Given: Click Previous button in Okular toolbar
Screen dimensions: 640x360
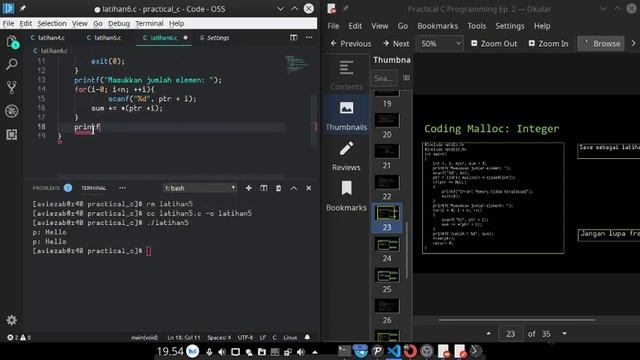Looking at the screenshot, I should point(351,43).
